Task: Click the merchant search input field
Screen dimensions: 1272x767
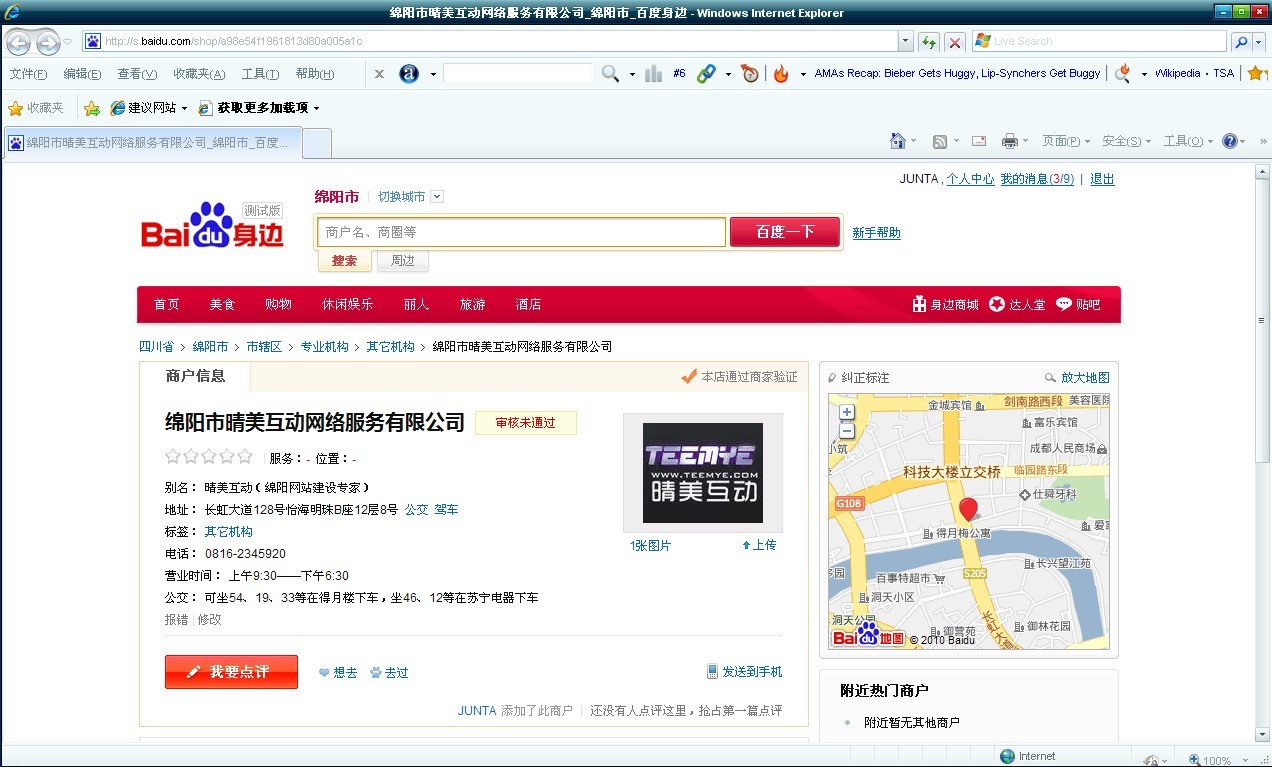Action: [x=522, y=232]
